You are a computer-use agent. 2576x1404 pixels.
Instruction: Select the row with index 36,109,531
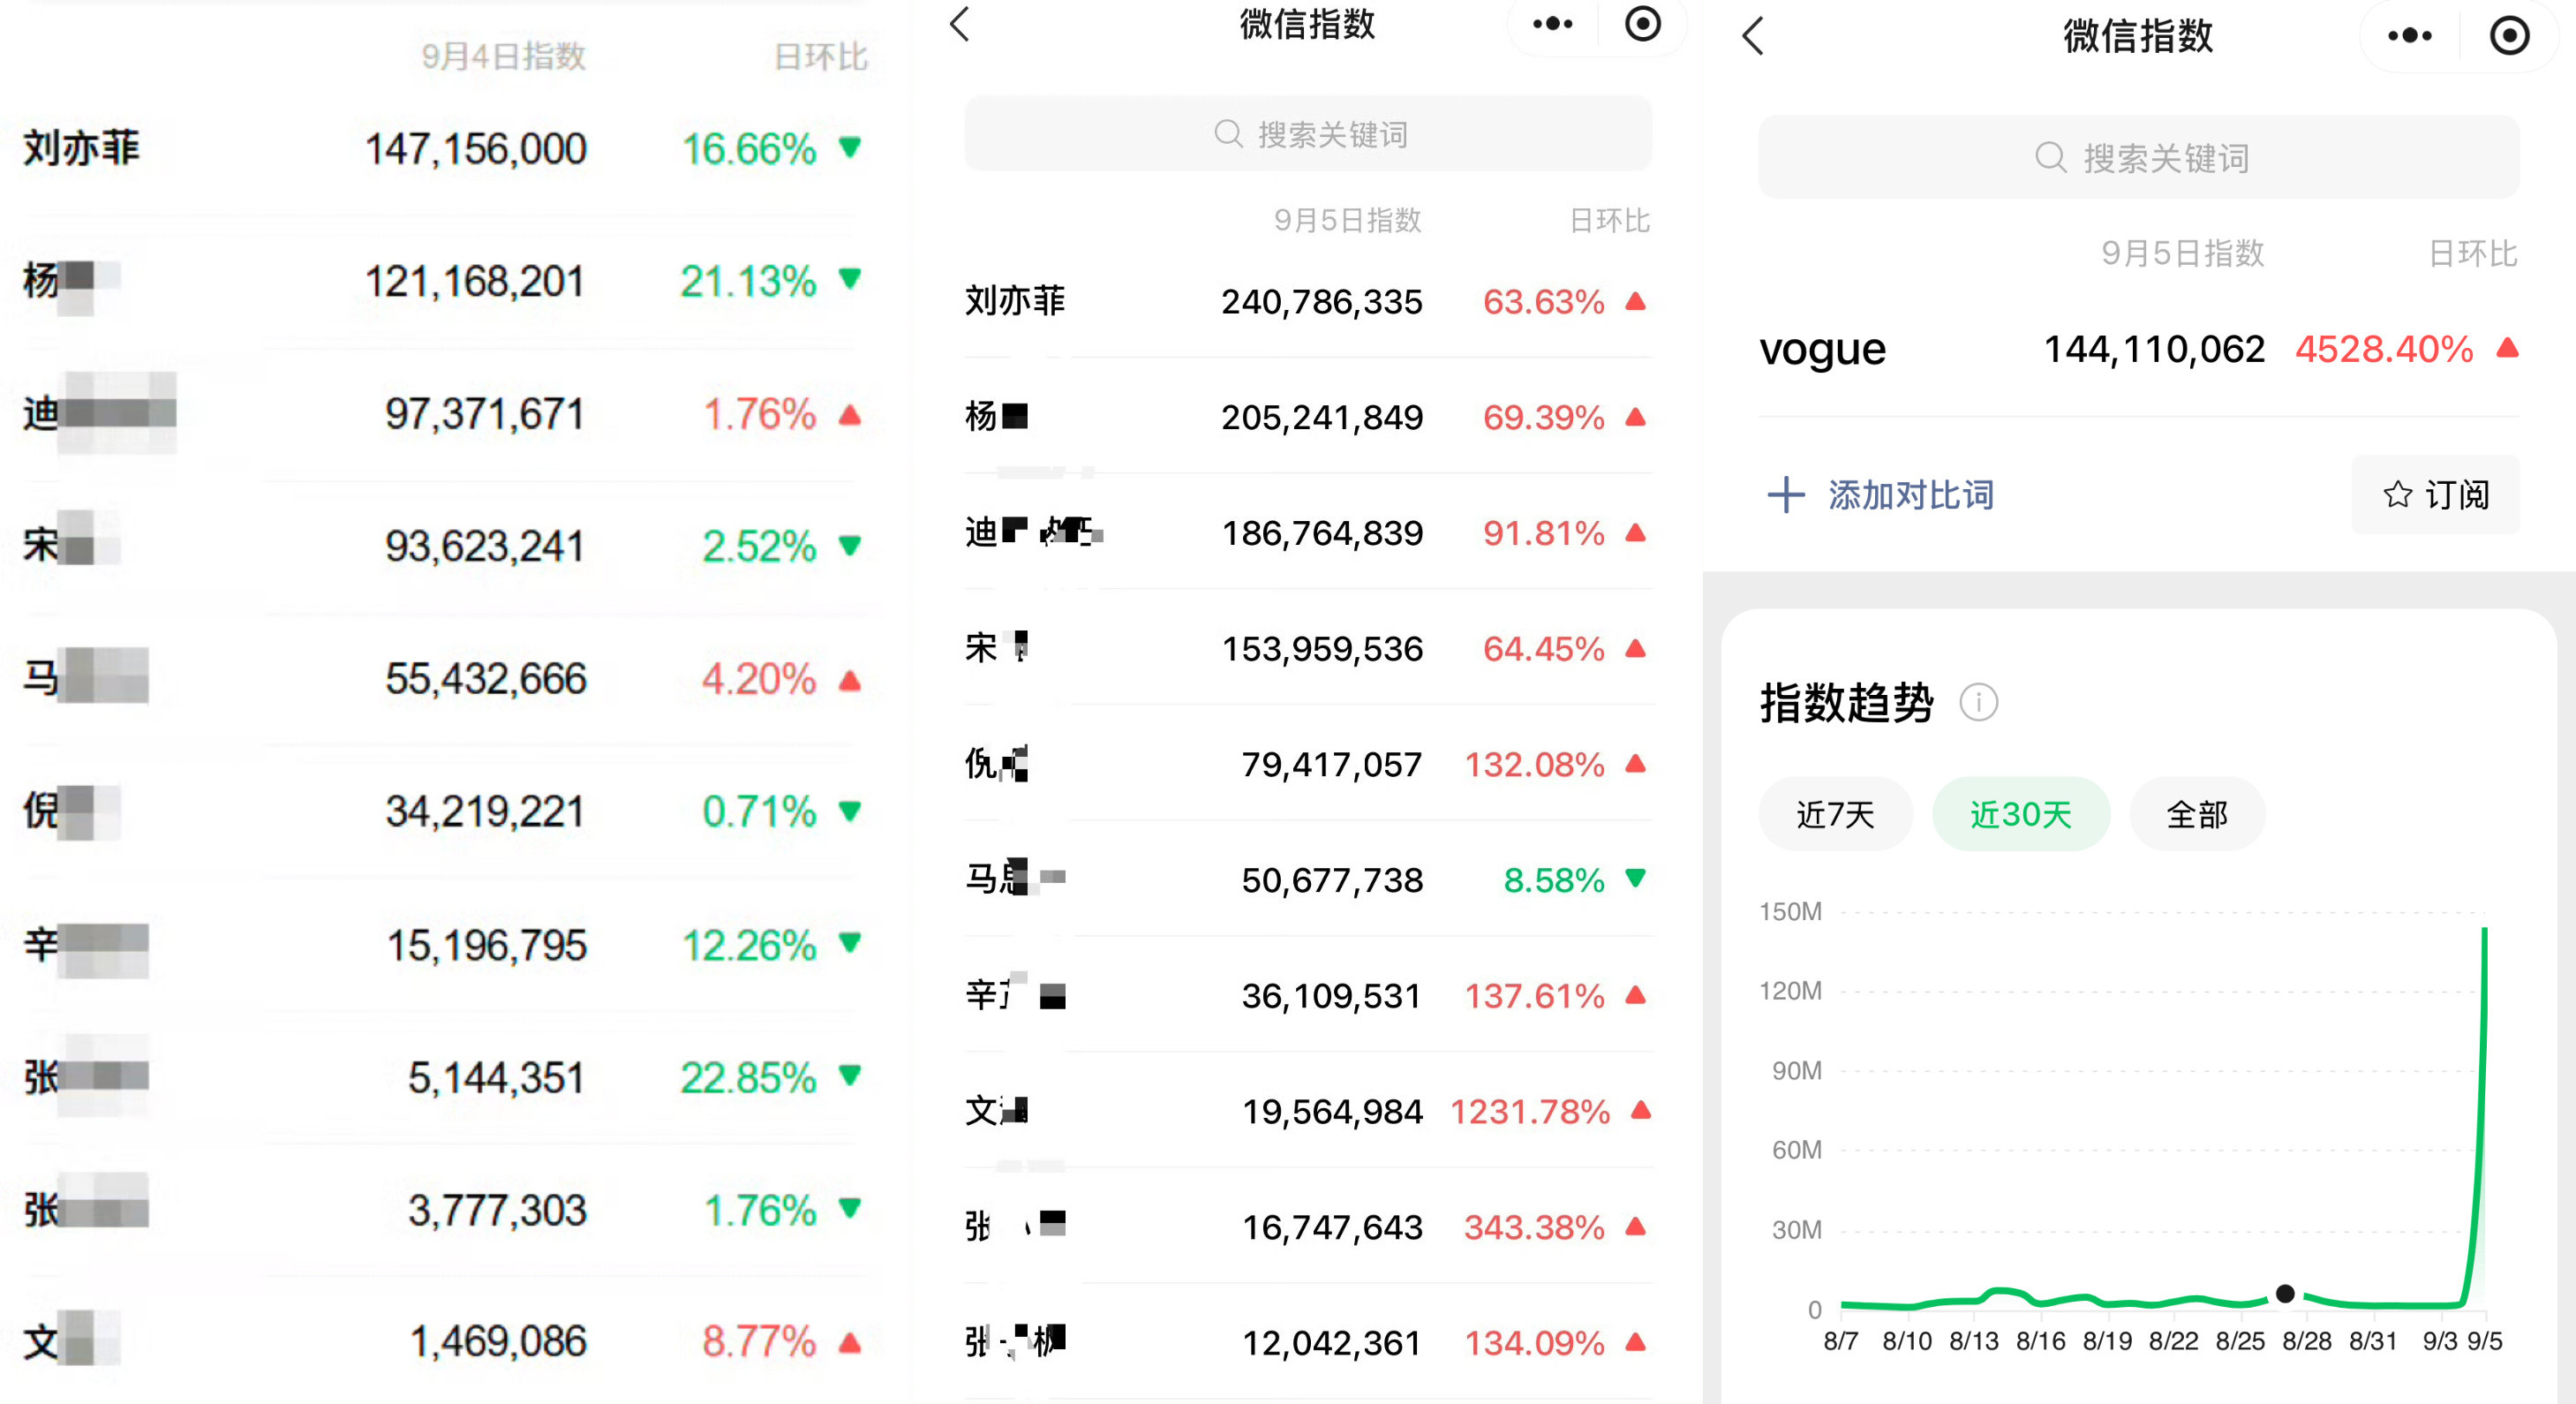(x=1308, y=995)
